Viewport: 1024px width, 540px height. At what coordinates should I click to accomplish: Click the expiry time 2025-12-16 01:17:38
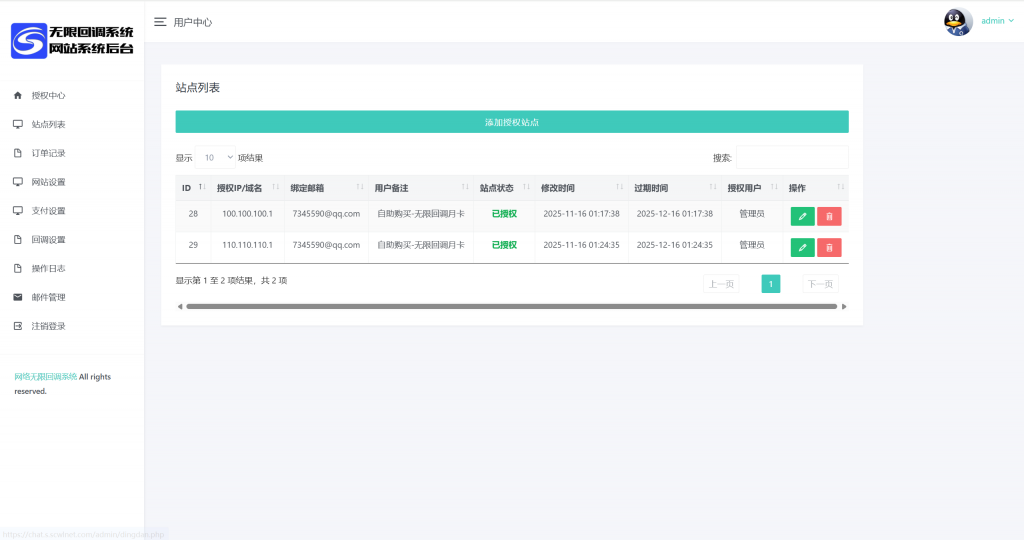click(x=675, y=214)
